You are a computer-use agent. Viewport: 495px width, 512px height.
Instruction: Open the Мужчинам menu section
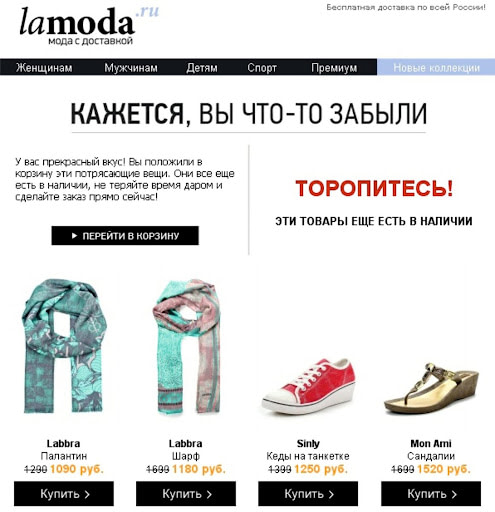[131, 68]
